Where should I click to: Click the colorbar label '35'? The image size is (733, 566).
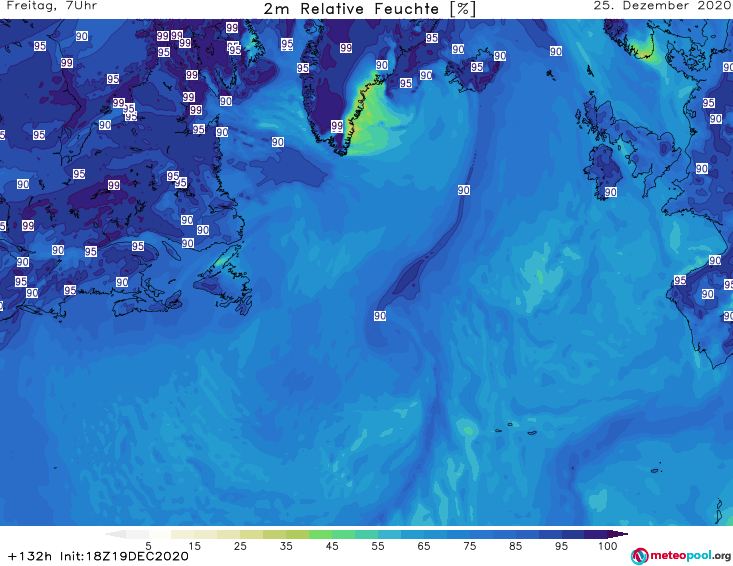click(286, 546)
